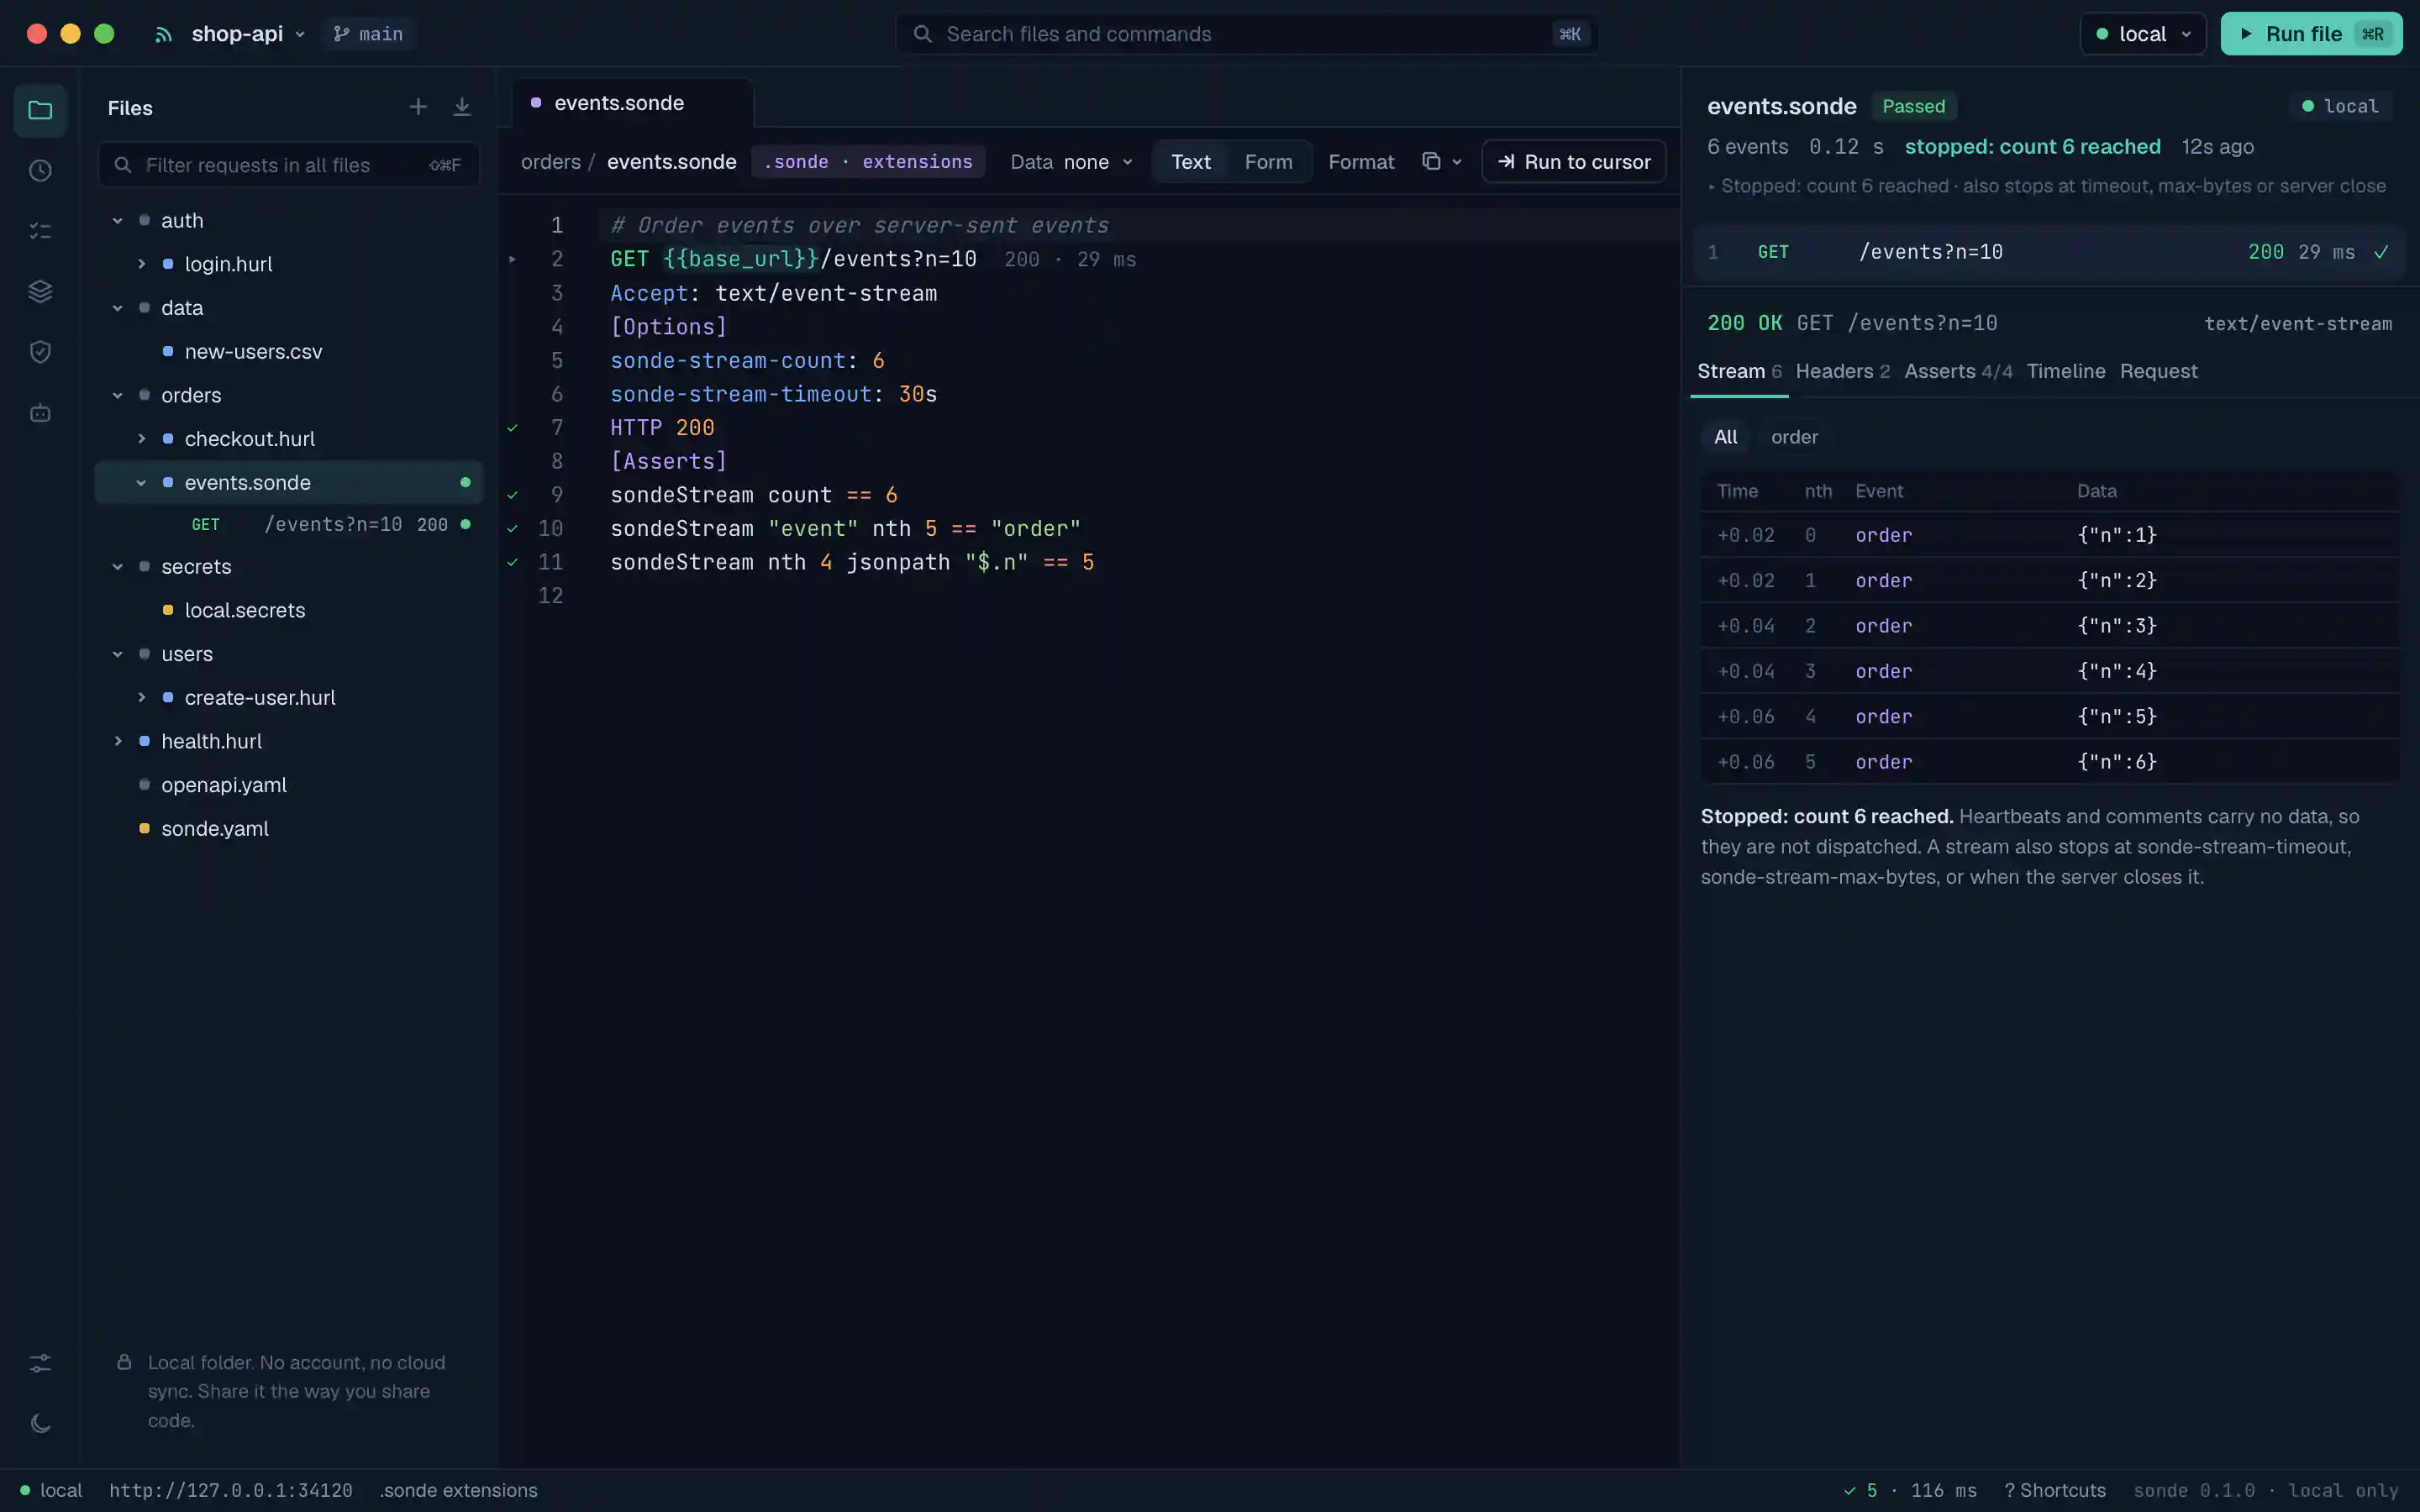Click the lock icon beside local folder note
The height and width of the screenshot is (1512, 2420).
124,1362
